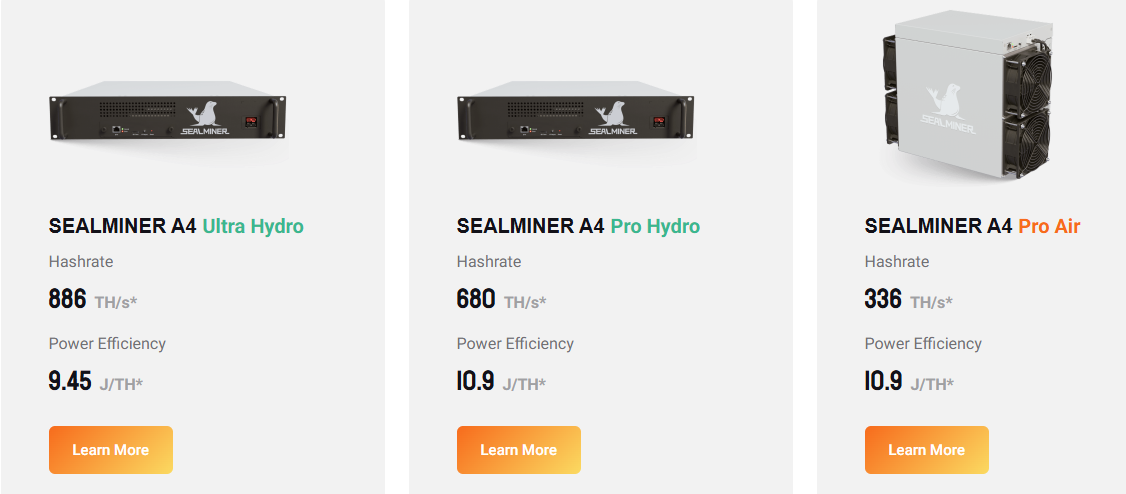Click Learn More for SEALMINER A4 Pro Air
This screenshot has height=494, width=1126.
(926, 450)
